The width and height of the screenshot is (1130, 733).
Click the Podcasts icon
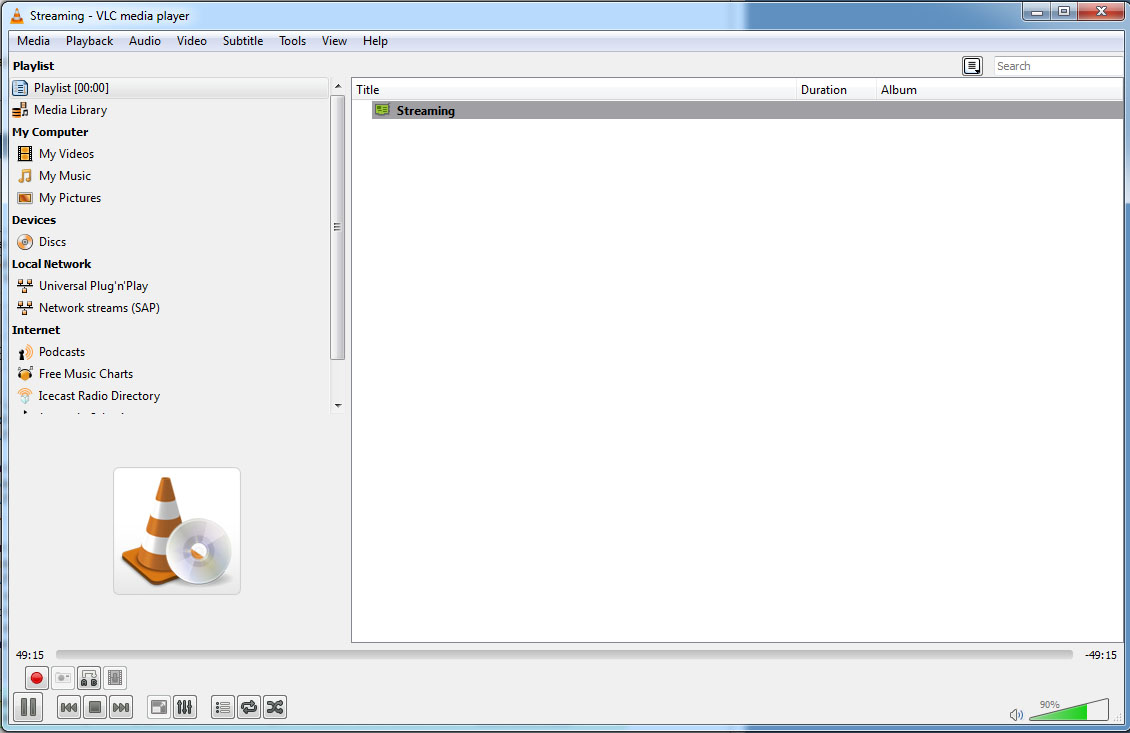pos(25,352)
